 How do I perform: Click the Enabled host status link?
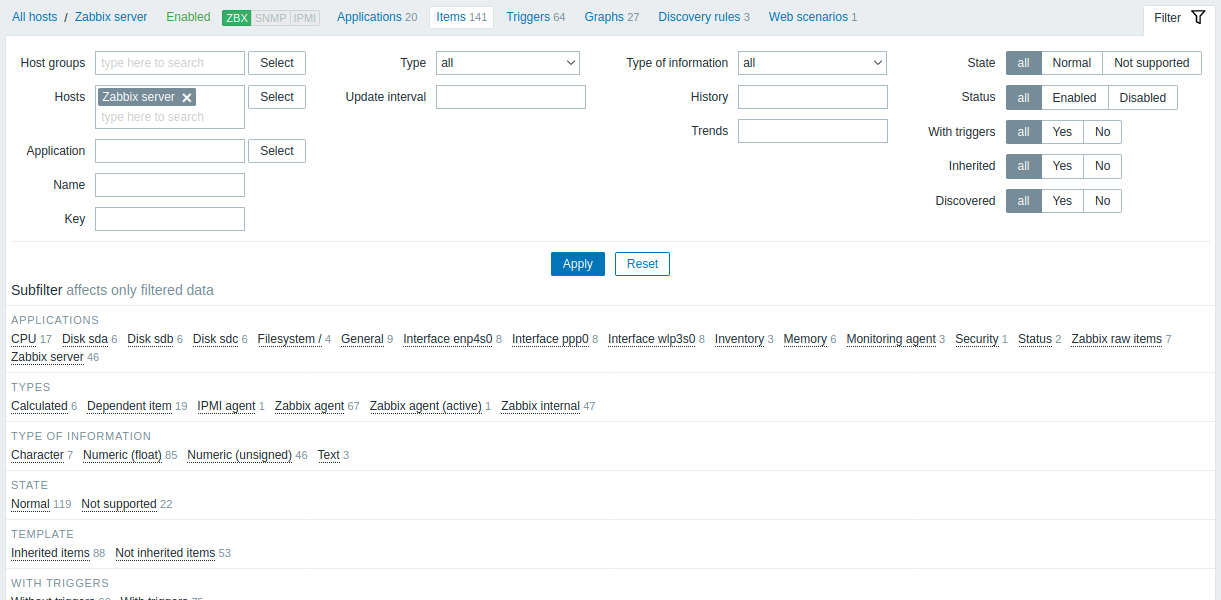click(188, 17)
